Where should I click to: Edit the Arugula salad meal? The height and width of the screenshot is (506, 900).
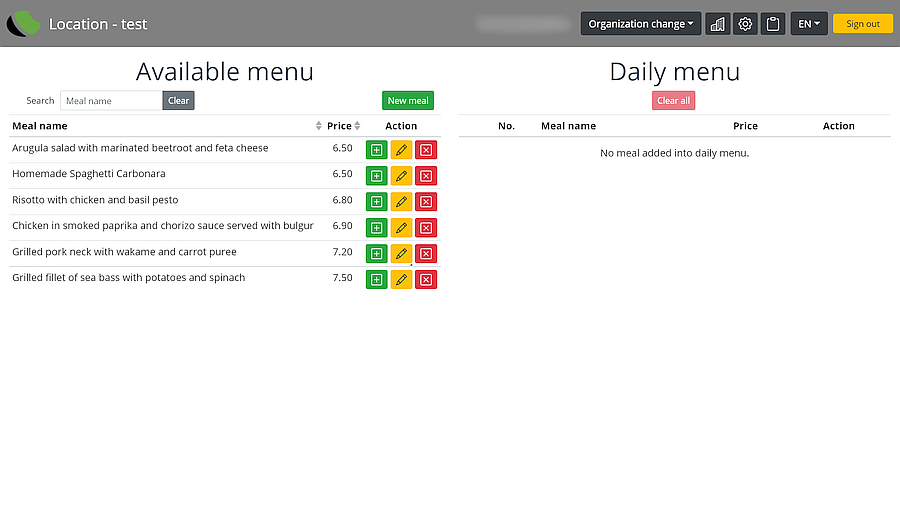point(401,150)
